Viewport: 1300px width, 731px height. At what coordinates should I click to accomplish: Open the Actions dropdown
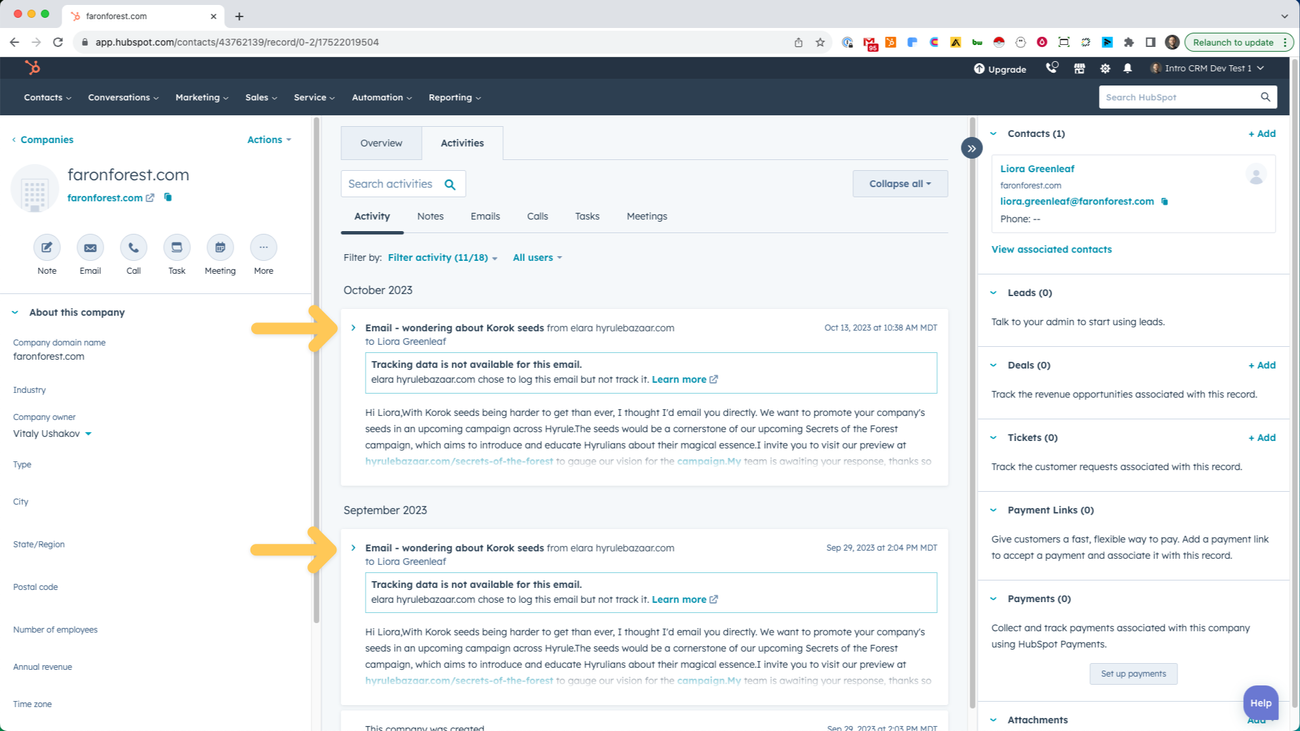pyautogui.click(x=268, y=139)
